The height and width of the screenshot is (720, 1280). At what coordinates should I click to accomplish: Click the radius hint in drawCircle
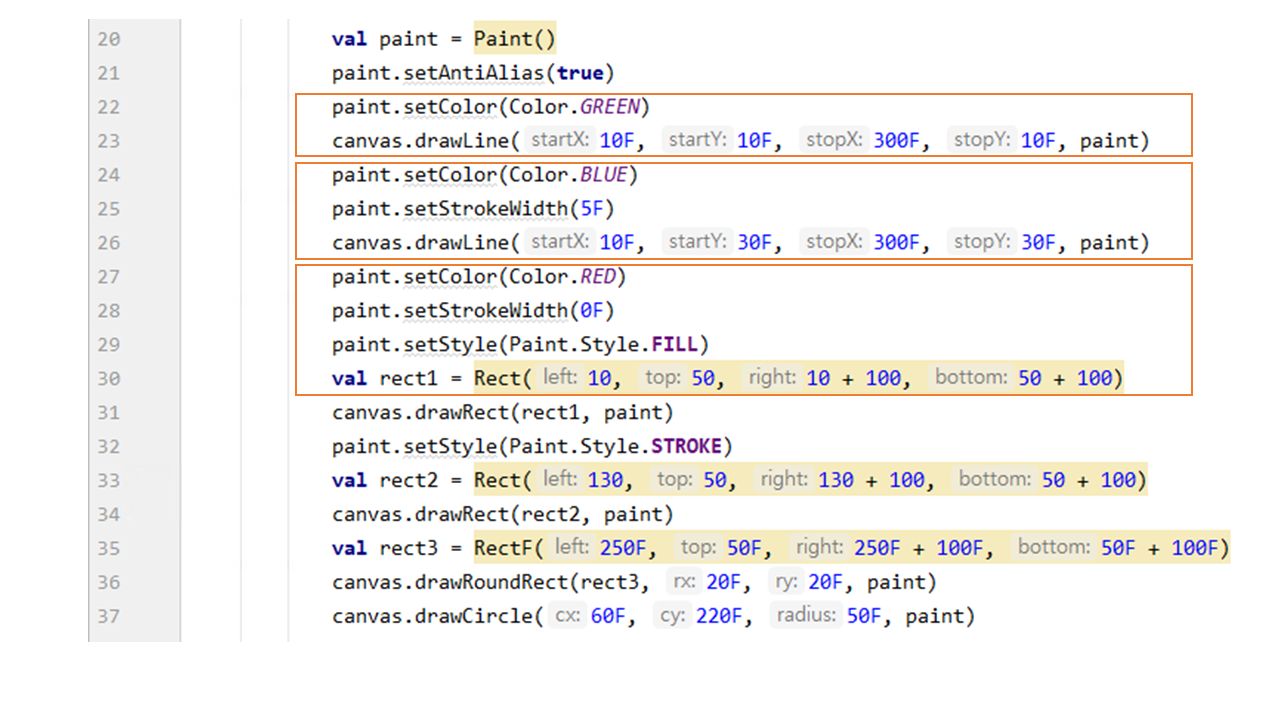[x=805, y=616]
